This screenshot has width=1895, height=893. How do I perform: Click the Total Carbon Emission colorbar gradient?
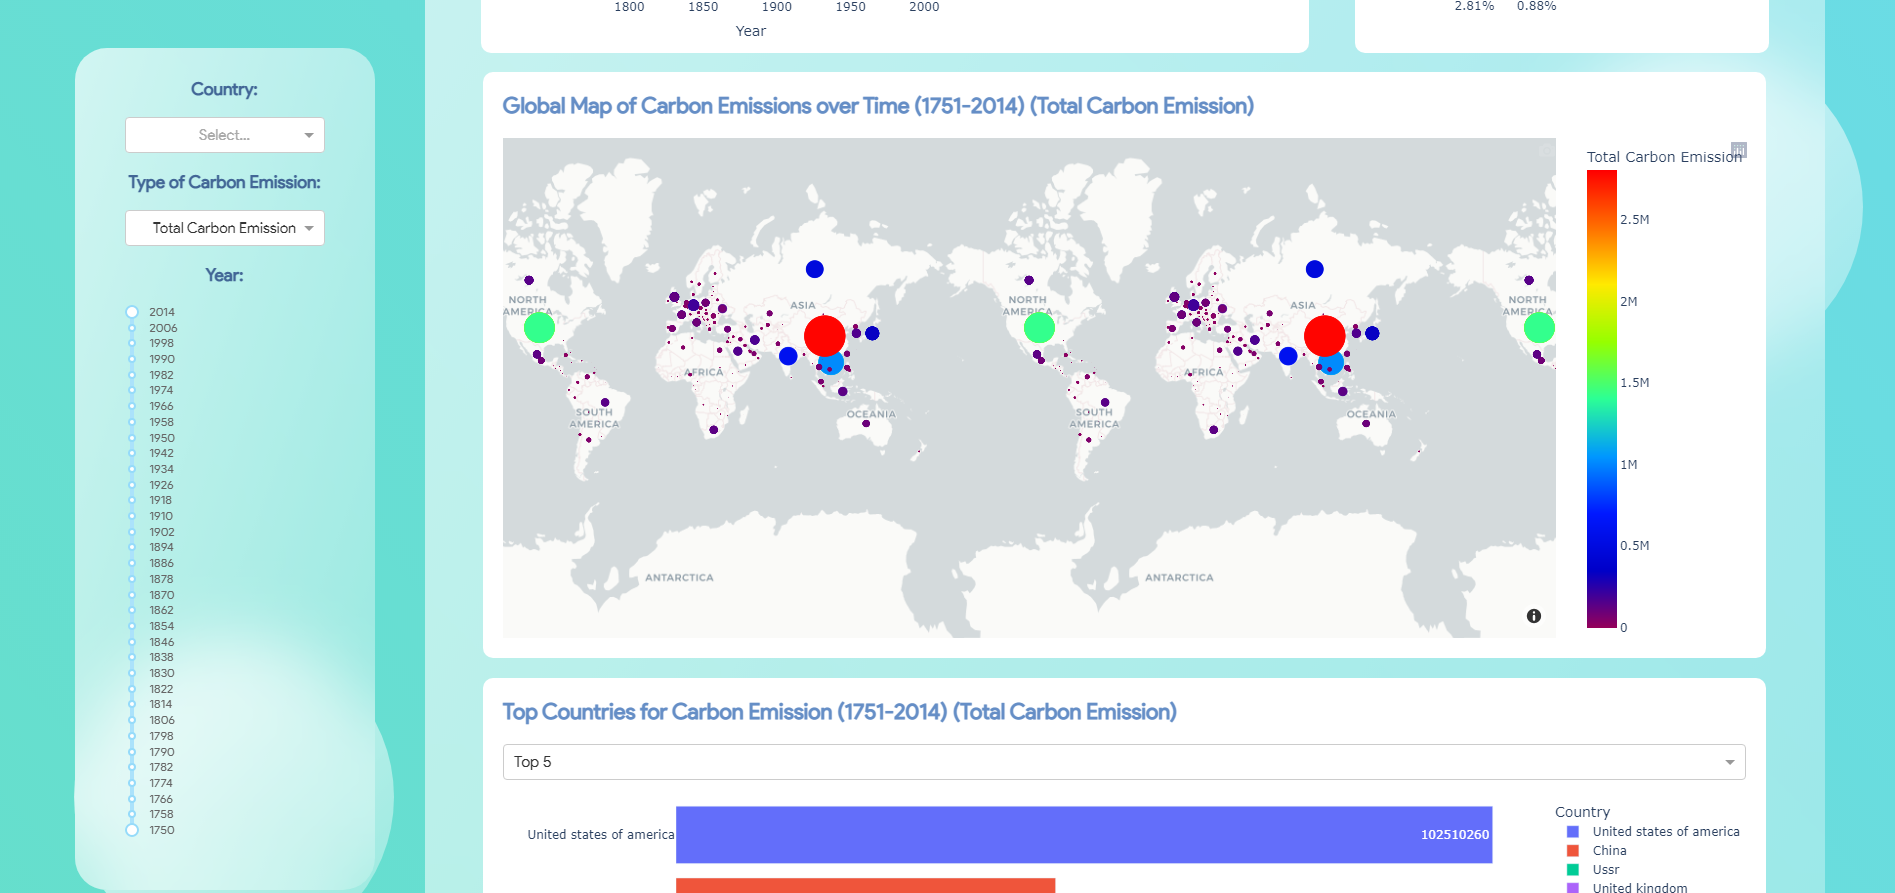[x=1602, y=399]
